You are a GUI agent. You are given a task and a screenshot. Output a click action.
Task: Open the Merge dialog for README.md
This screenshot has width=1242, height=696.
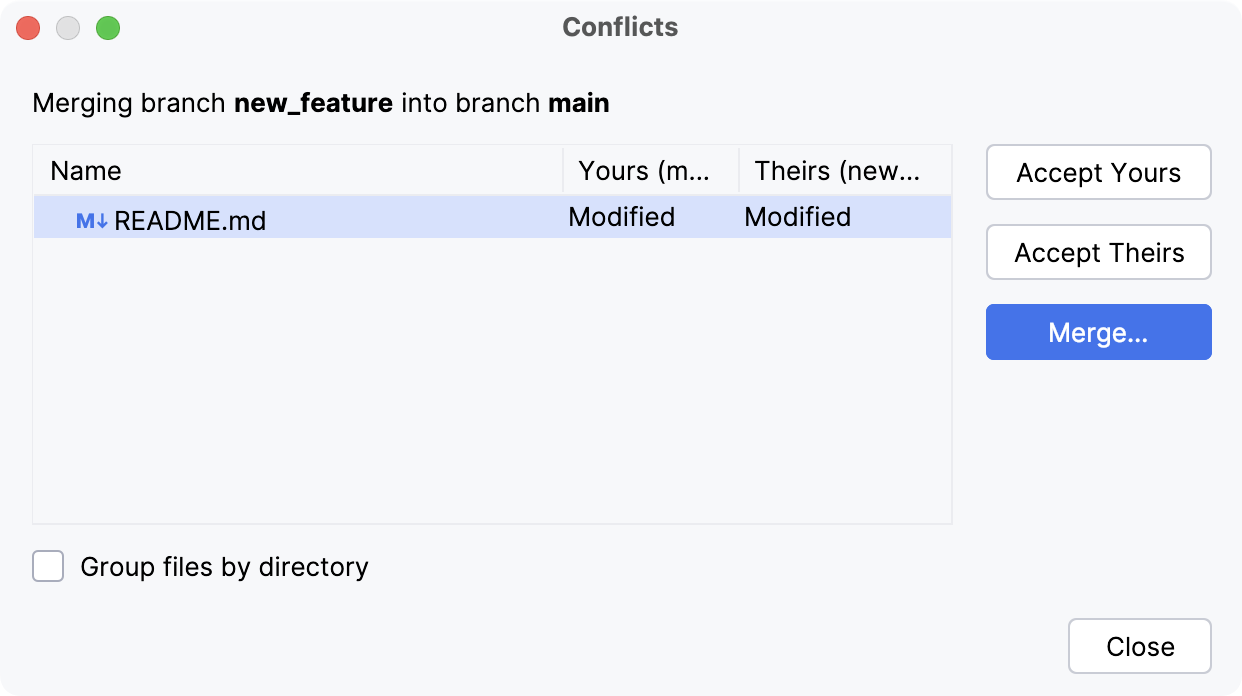(x=1098, y=332)
